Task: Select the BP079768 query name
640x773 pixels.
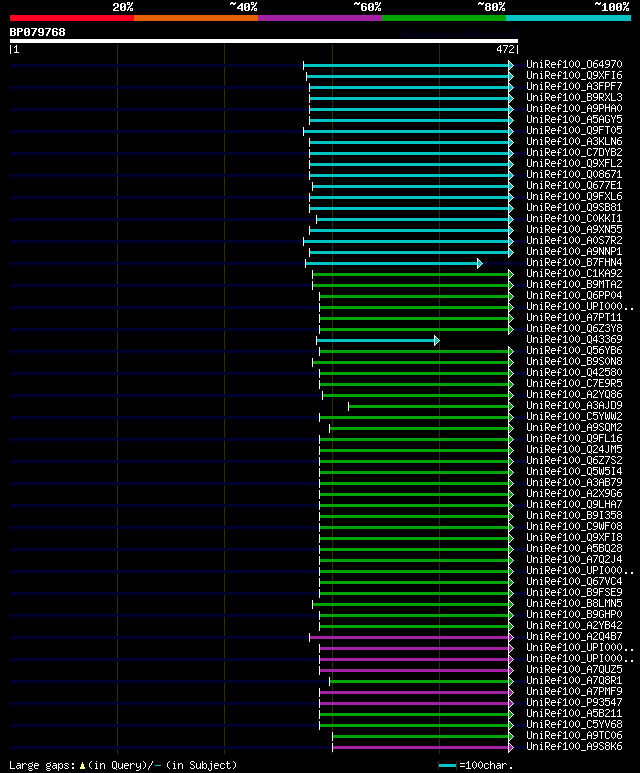Action: tap(37, 33)
